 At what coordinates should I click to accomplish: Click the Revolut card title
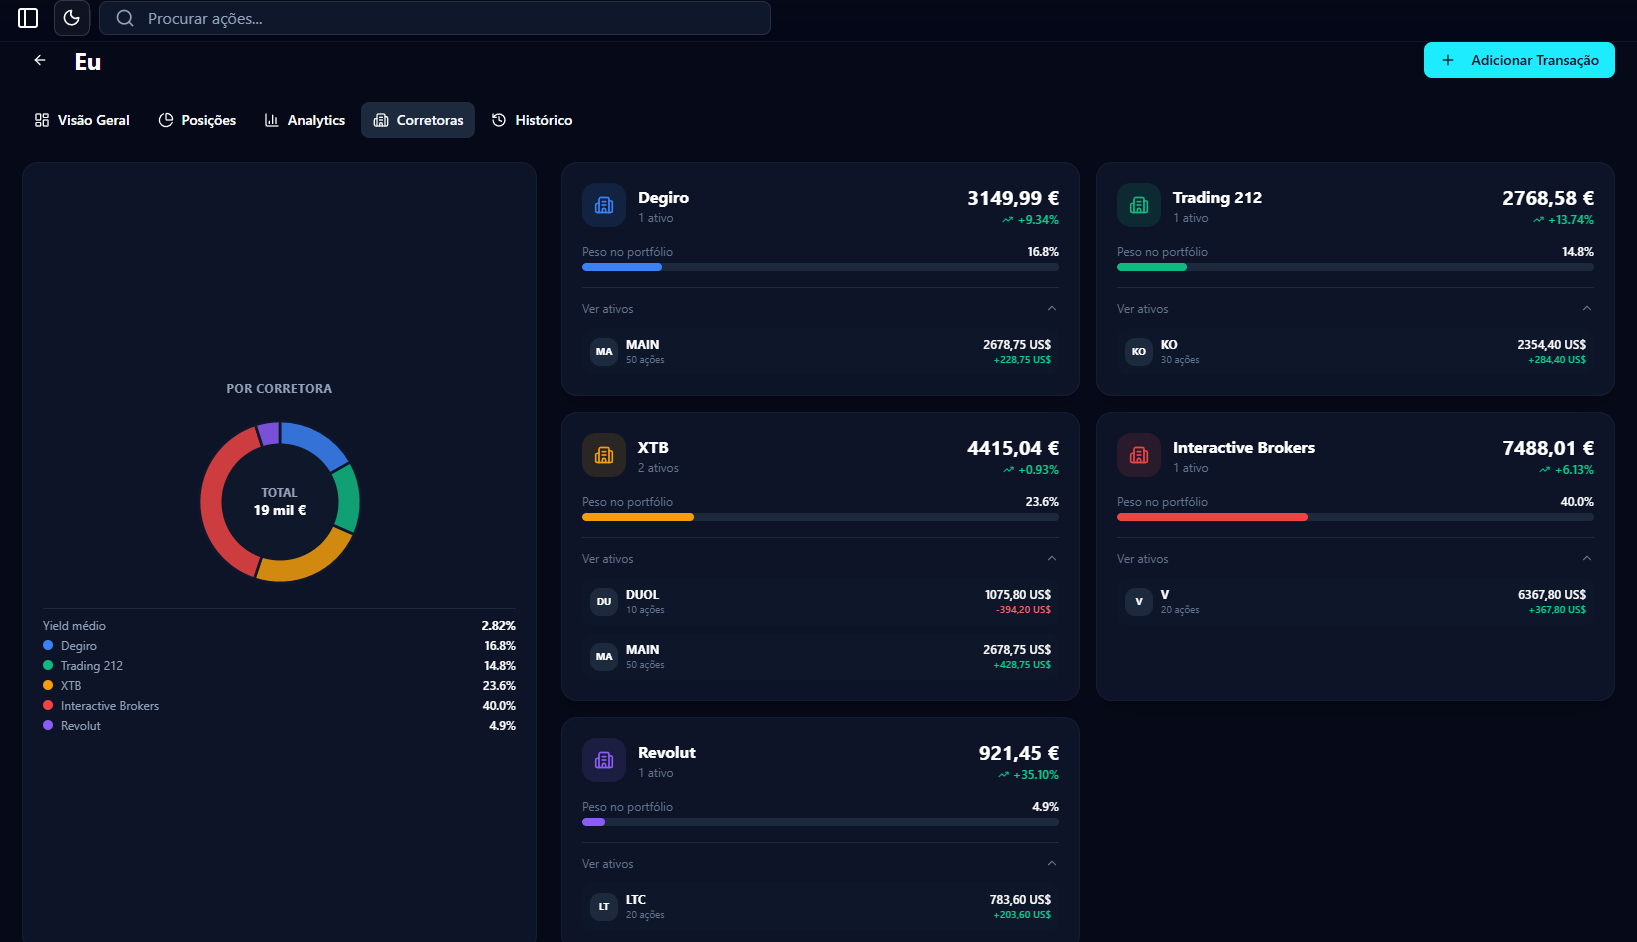[667, 753]
